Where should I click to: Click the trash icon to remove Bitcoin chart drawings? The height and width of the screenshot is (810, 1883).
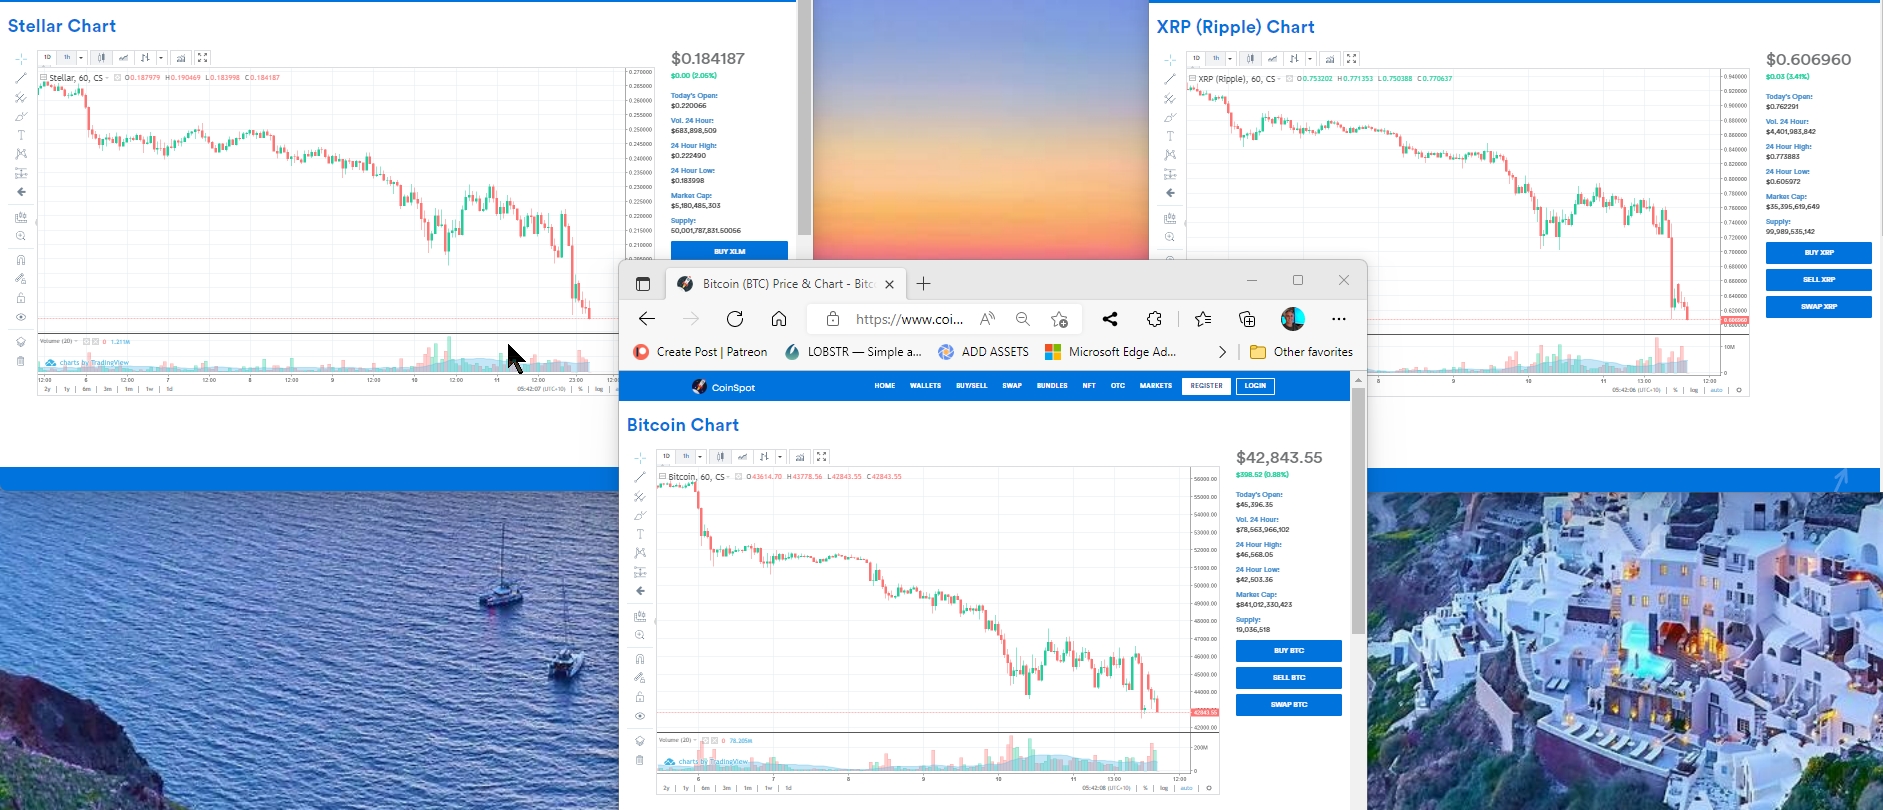coord(640,760)
